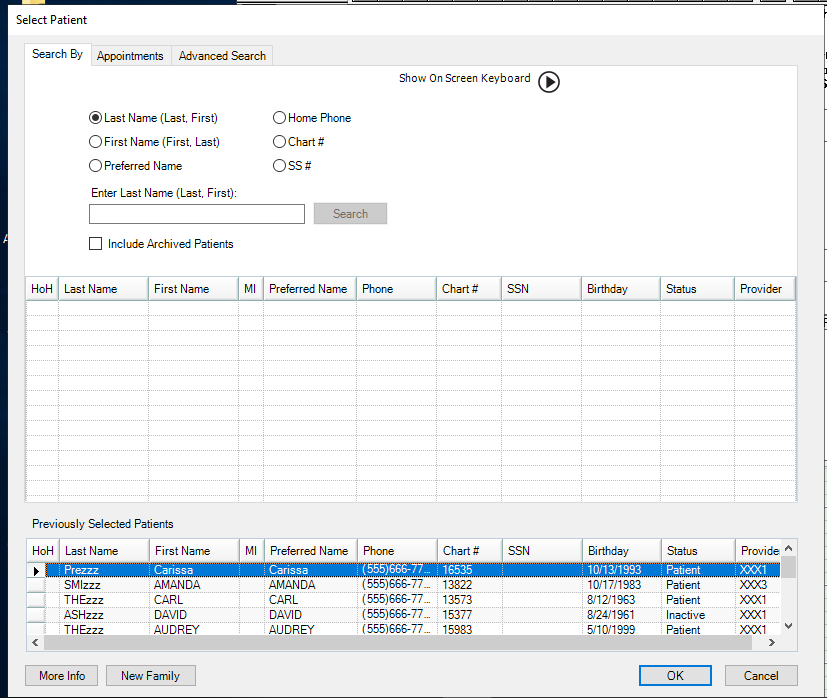Click the Status column header in results grid
Viewport: 827px width, 698px height.
pyautogui.click(x=697, y=289)
